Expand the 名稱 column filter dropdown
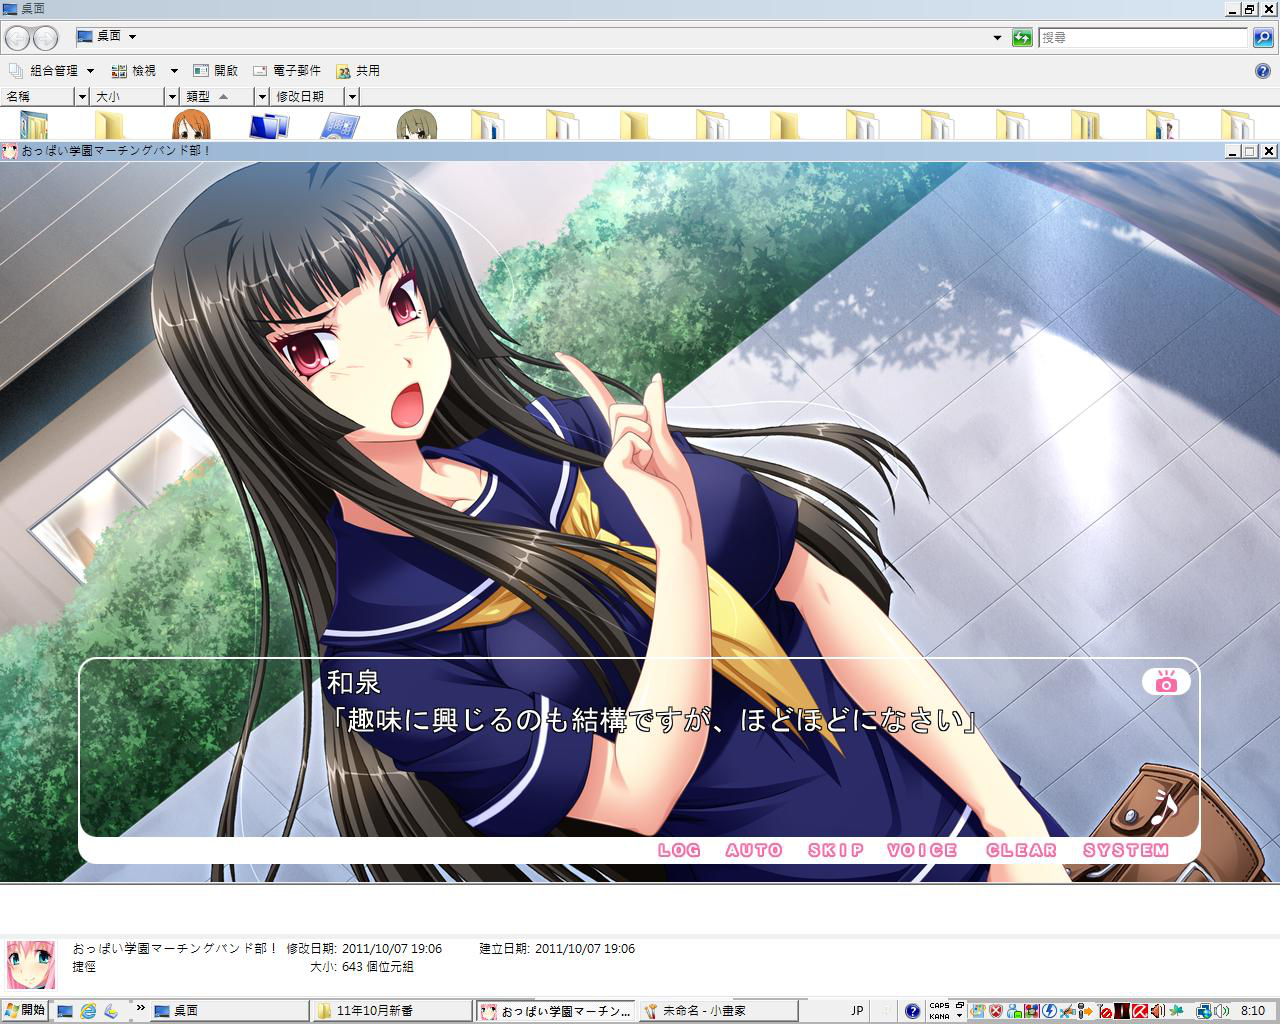The height and width of the screenshot is (1024, 1280). coord(82,96)
